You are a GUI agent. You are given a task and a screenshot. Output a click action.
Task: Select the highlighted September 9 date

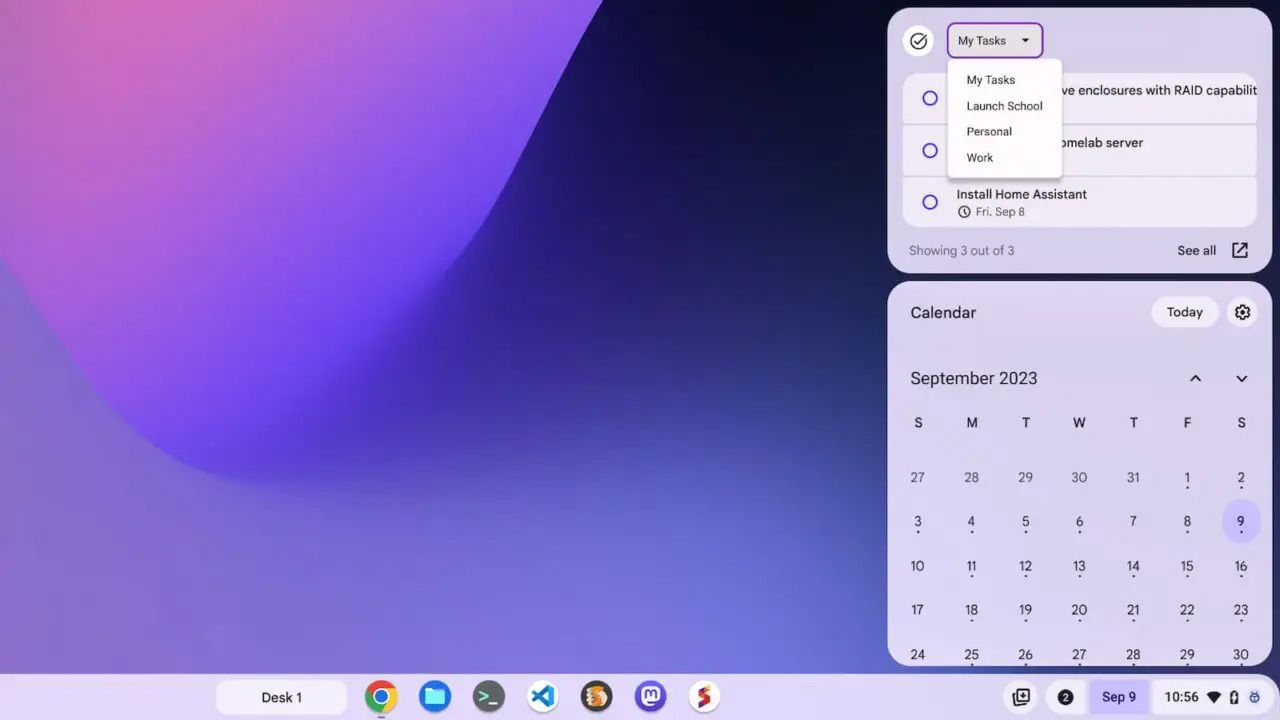[x=1241, y=521]
